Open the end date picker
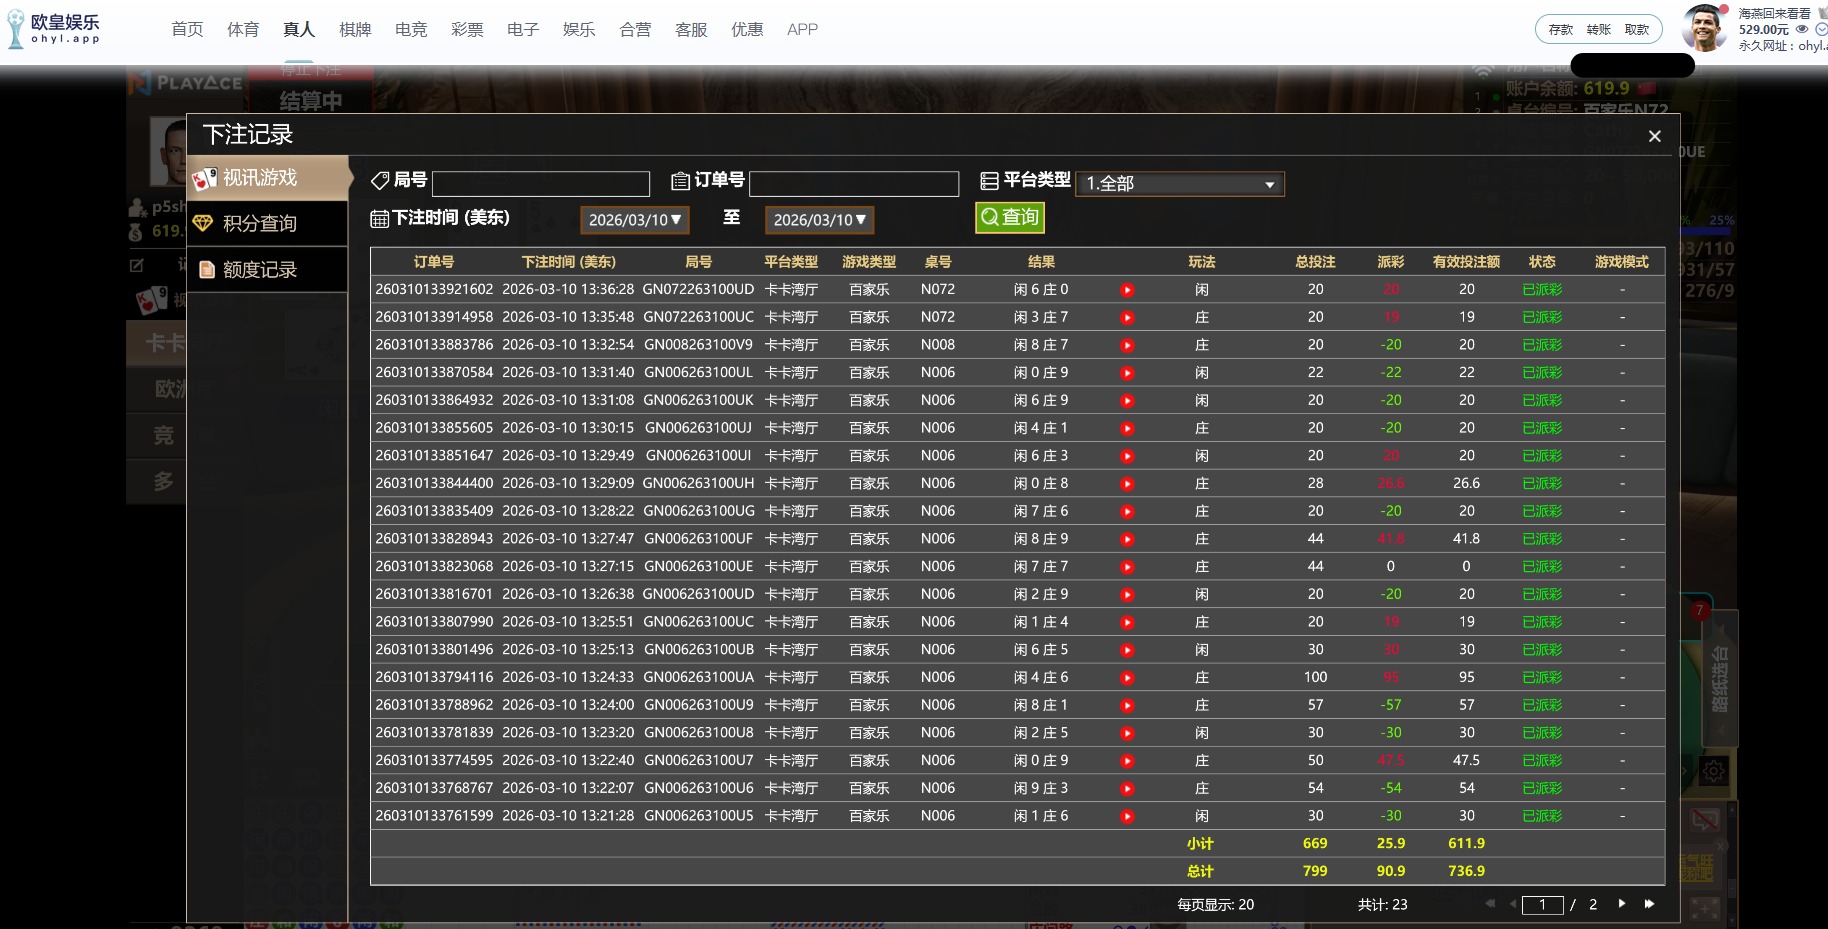This screenshot has height=929, width=1828. click(x=819, y=220)
